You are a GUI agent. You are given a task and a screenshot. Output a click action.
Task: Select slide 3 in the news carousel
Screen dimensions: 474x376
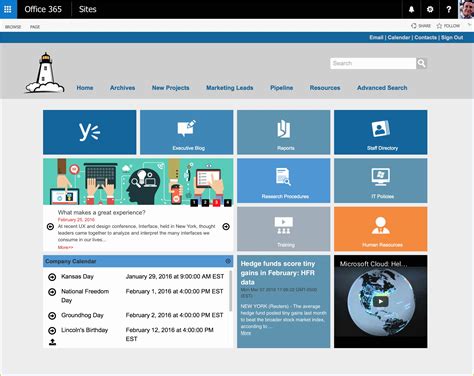tap(216, 202)
